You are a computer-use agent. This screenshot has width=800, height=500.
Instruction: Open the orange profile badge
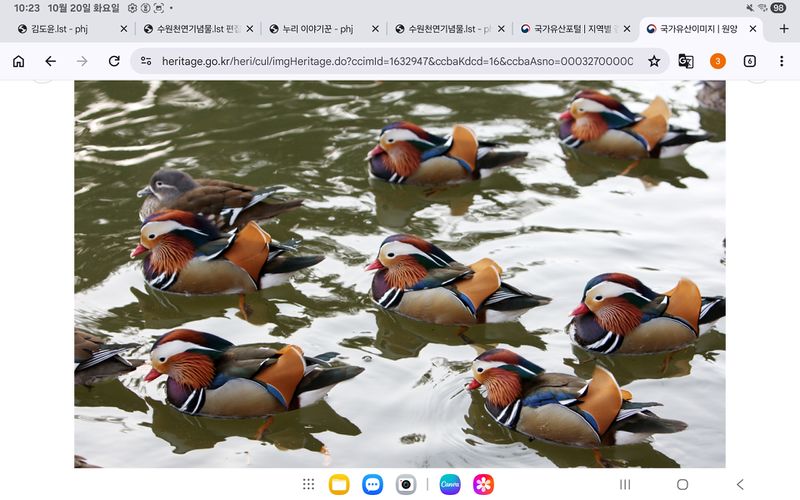pos(718,61)
